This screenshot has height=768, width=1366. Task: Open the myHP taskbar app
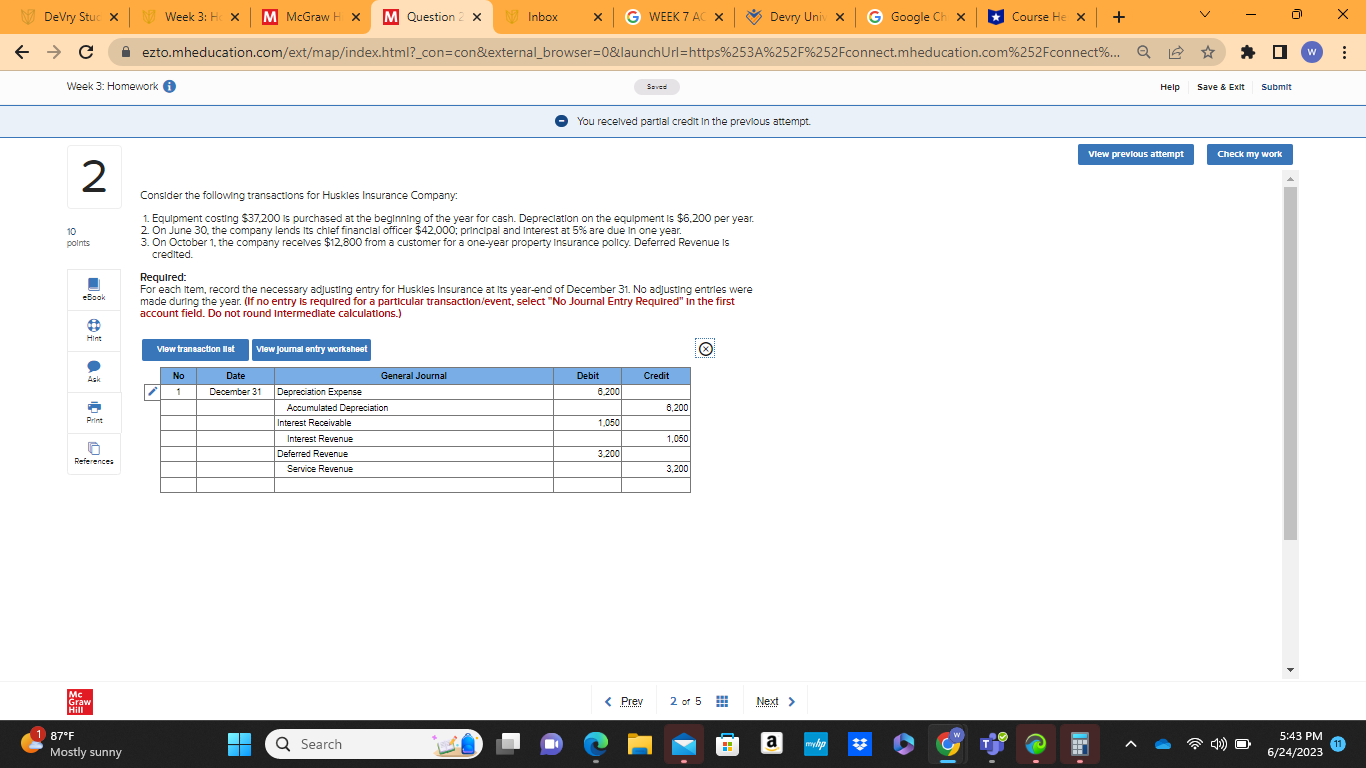click(x=815, y=745)
